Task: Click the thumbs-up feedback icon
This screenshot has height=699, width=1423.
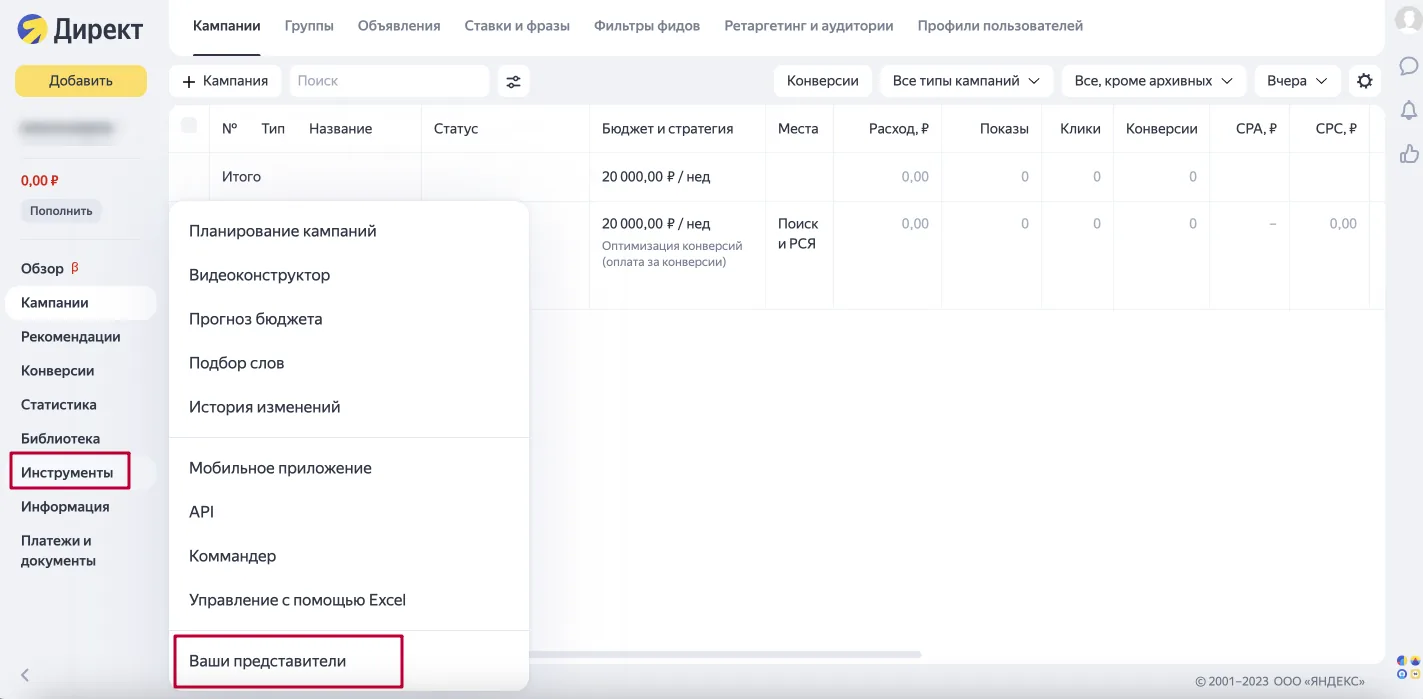Action: coord(1409,153)
